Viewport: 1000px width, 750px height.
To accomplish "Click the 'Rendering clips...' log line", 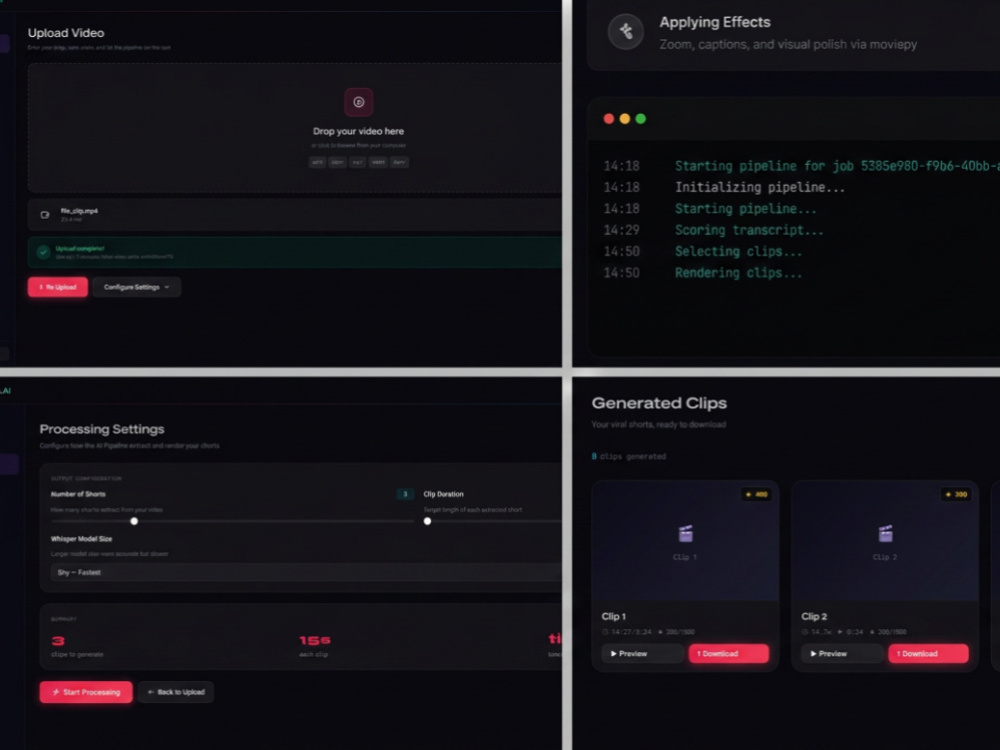I will coord(739,273).
